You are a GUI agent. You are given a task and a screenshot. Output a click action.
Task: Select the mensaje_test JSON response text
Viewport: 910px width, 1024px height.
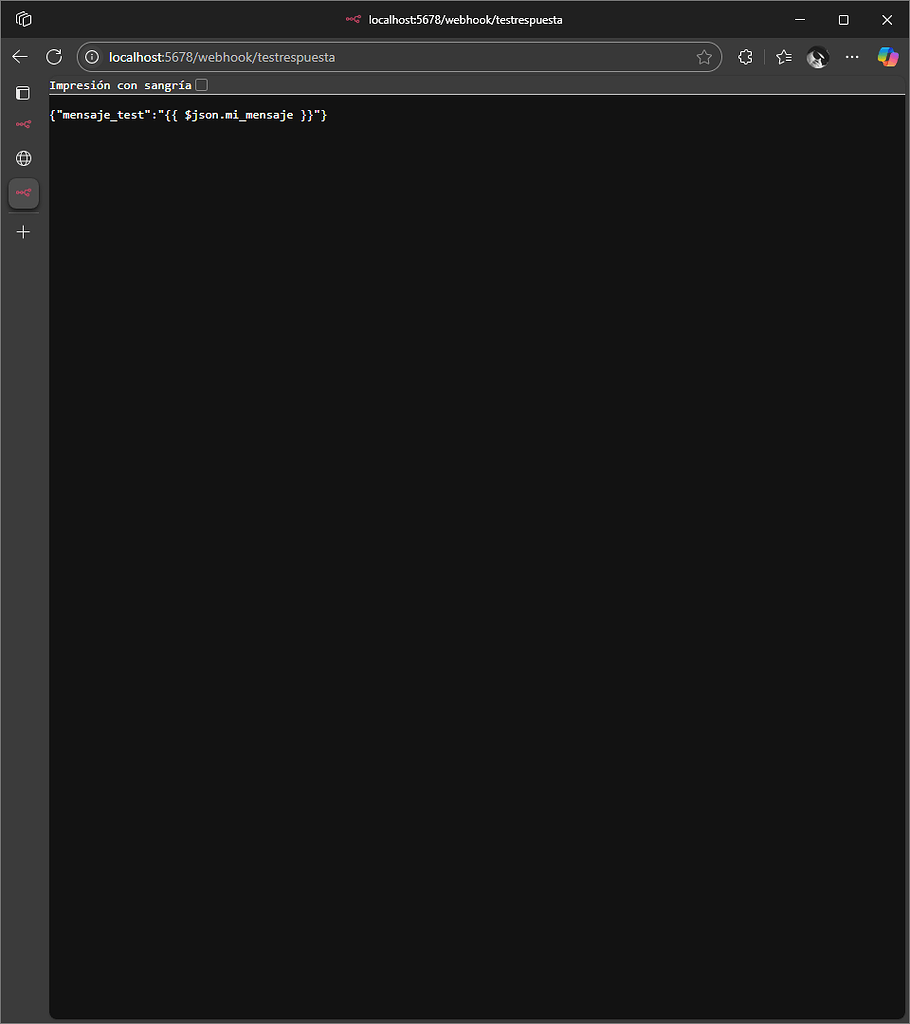tap(190, 114)
